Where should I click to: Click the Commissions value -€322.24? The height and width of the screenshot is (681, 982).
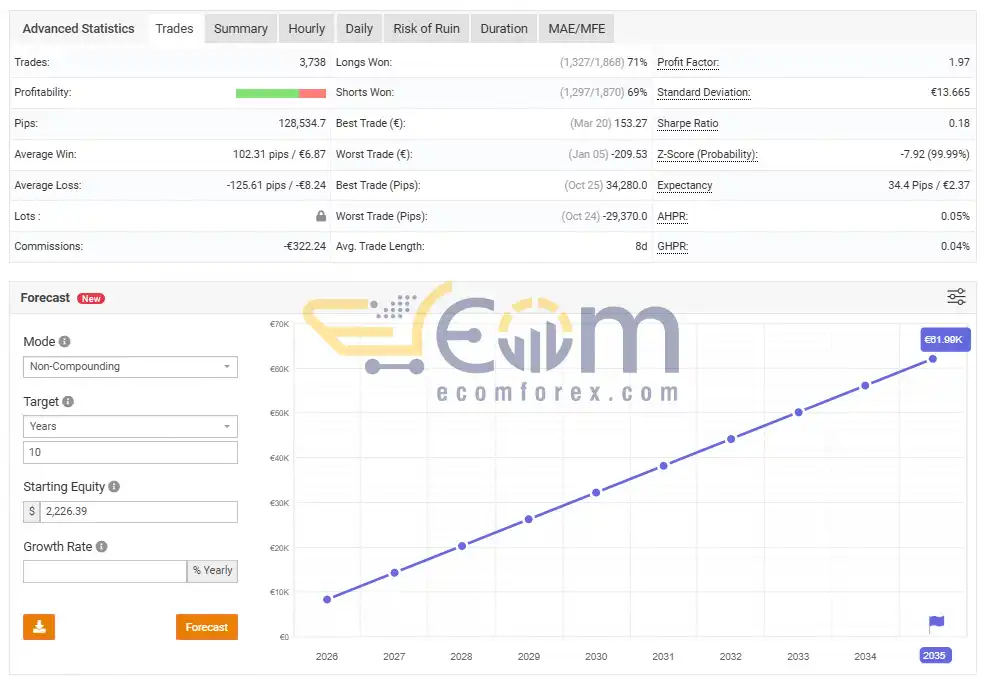click(x=305, y=246)
